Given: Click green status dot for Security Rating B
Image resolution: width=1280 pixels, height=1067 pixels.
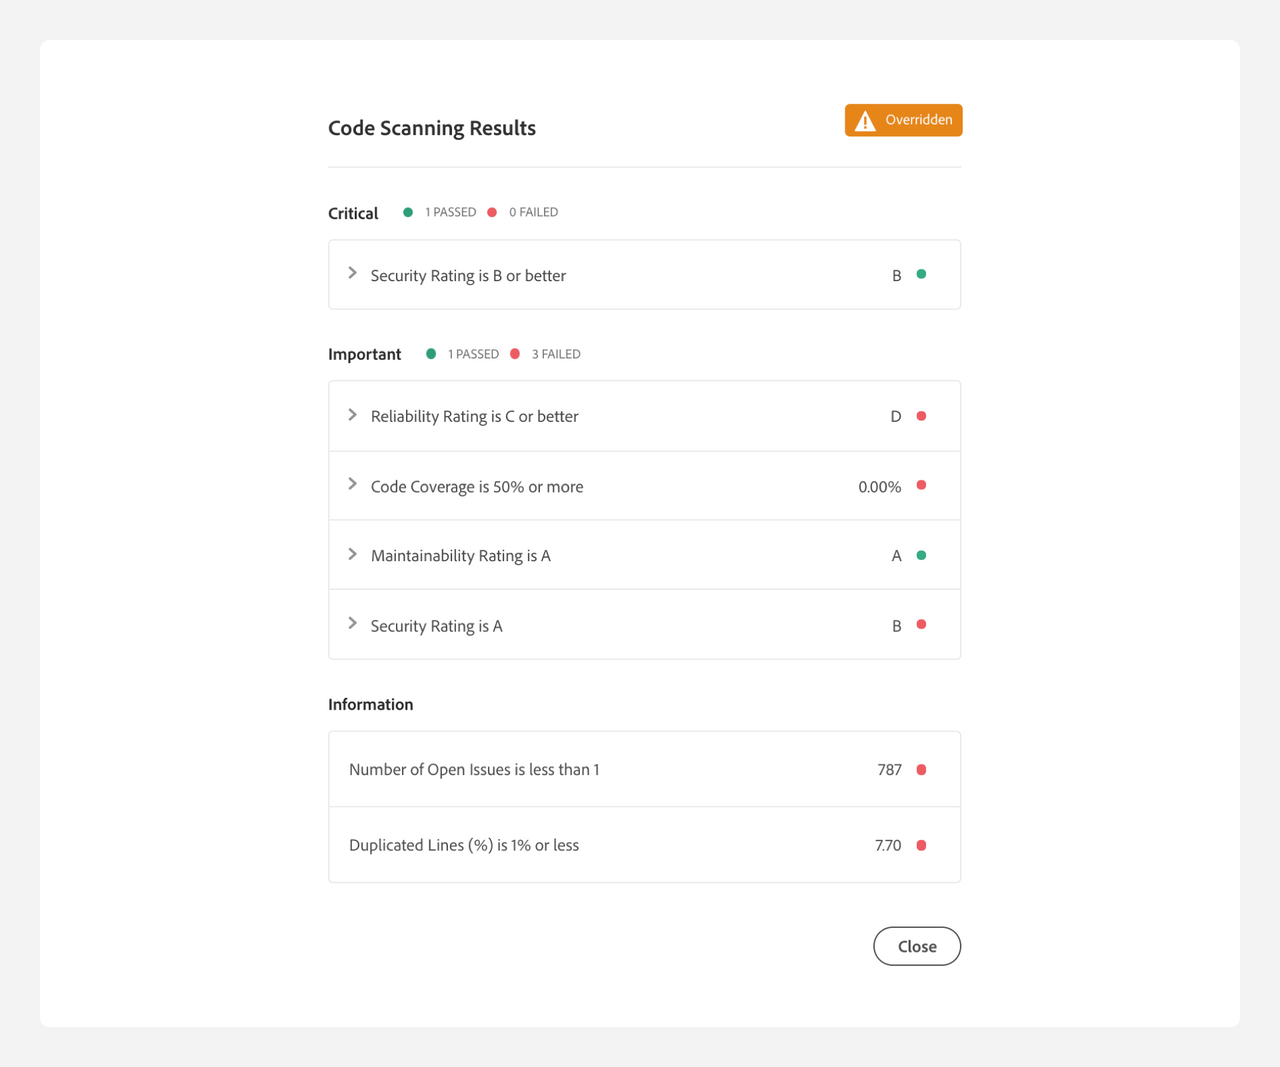Looking at the screenshot, I should tap(921, 274).
